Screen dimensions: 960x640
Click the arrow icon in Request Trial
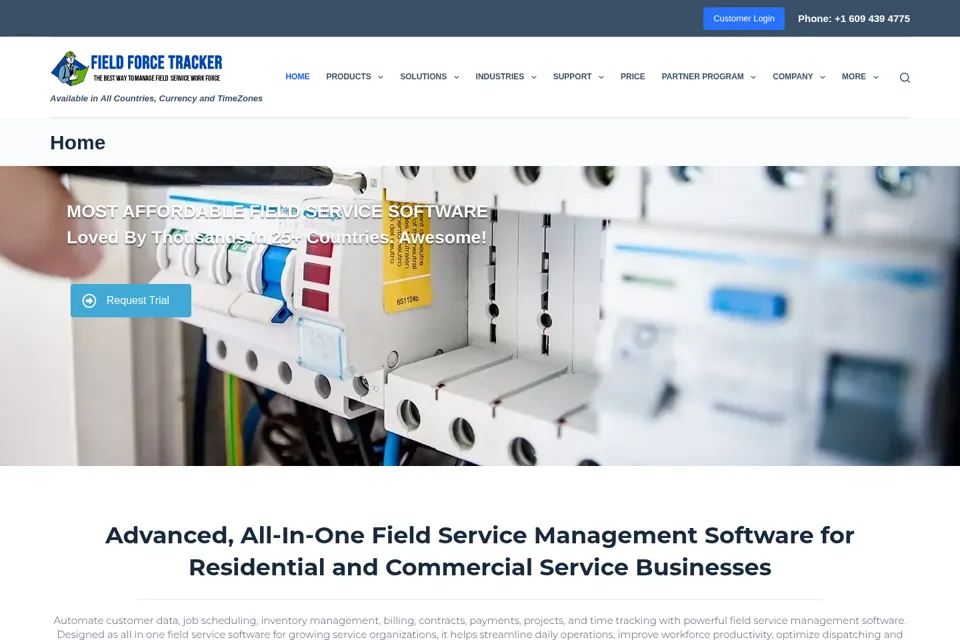tap(89, 301)
